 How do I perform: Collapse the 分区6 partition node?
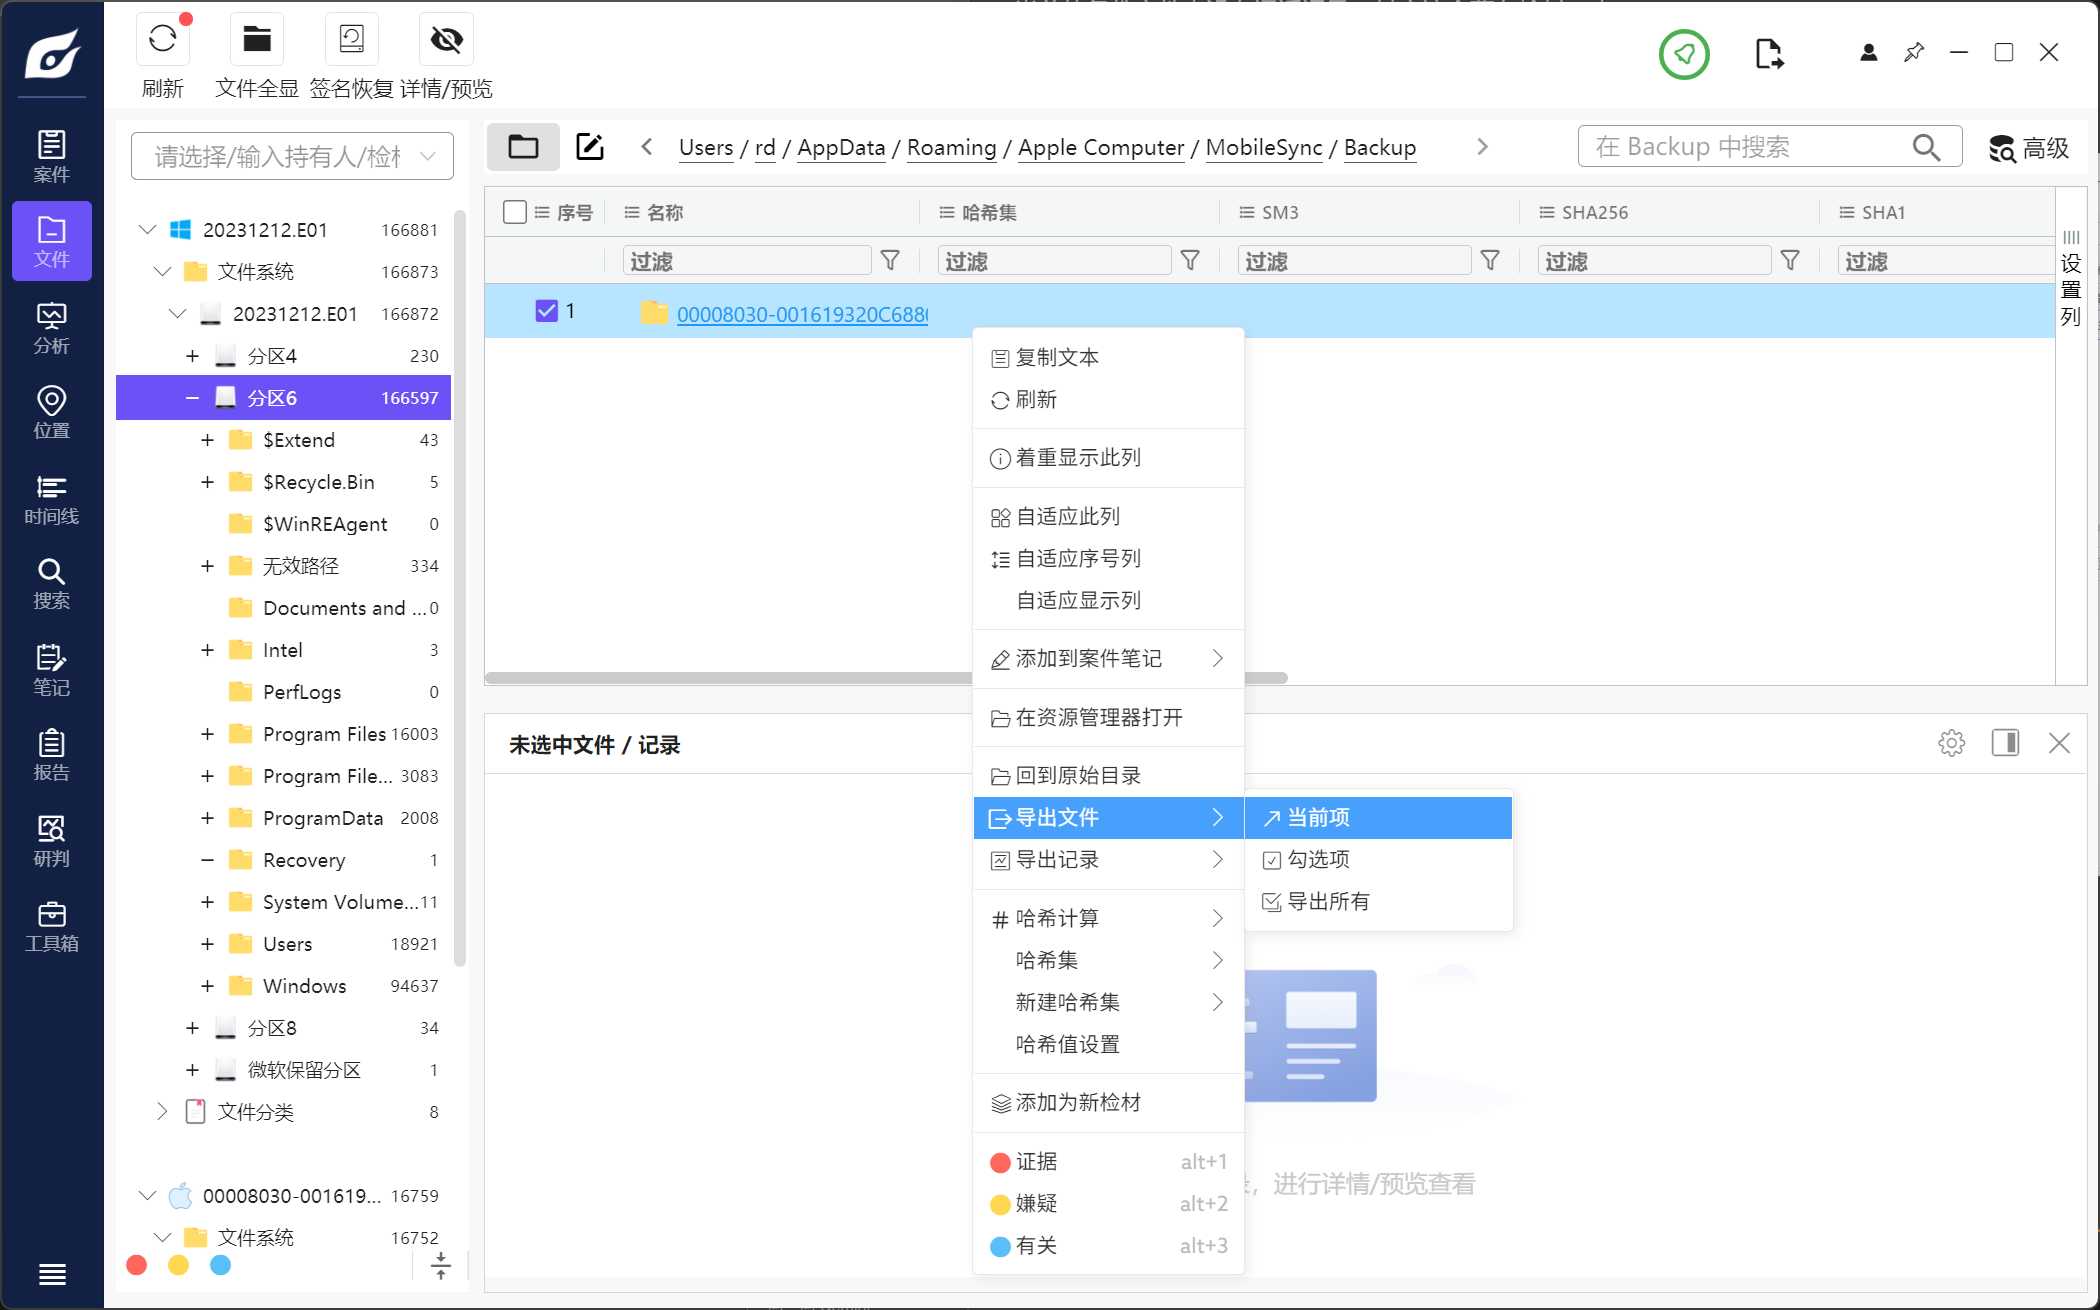pyautogui.click(x=192, y=398)
